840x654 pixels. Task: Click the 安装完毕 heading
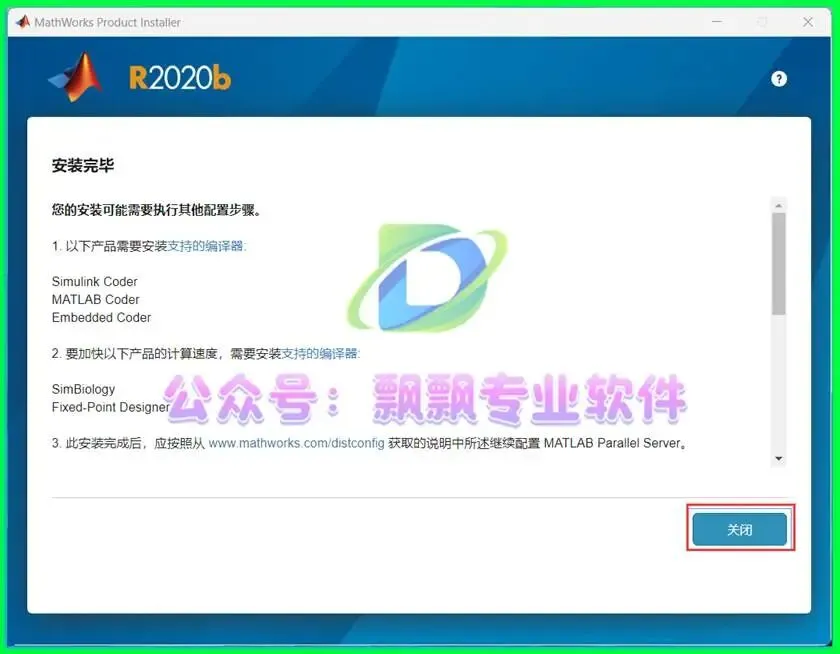point(83,165)
